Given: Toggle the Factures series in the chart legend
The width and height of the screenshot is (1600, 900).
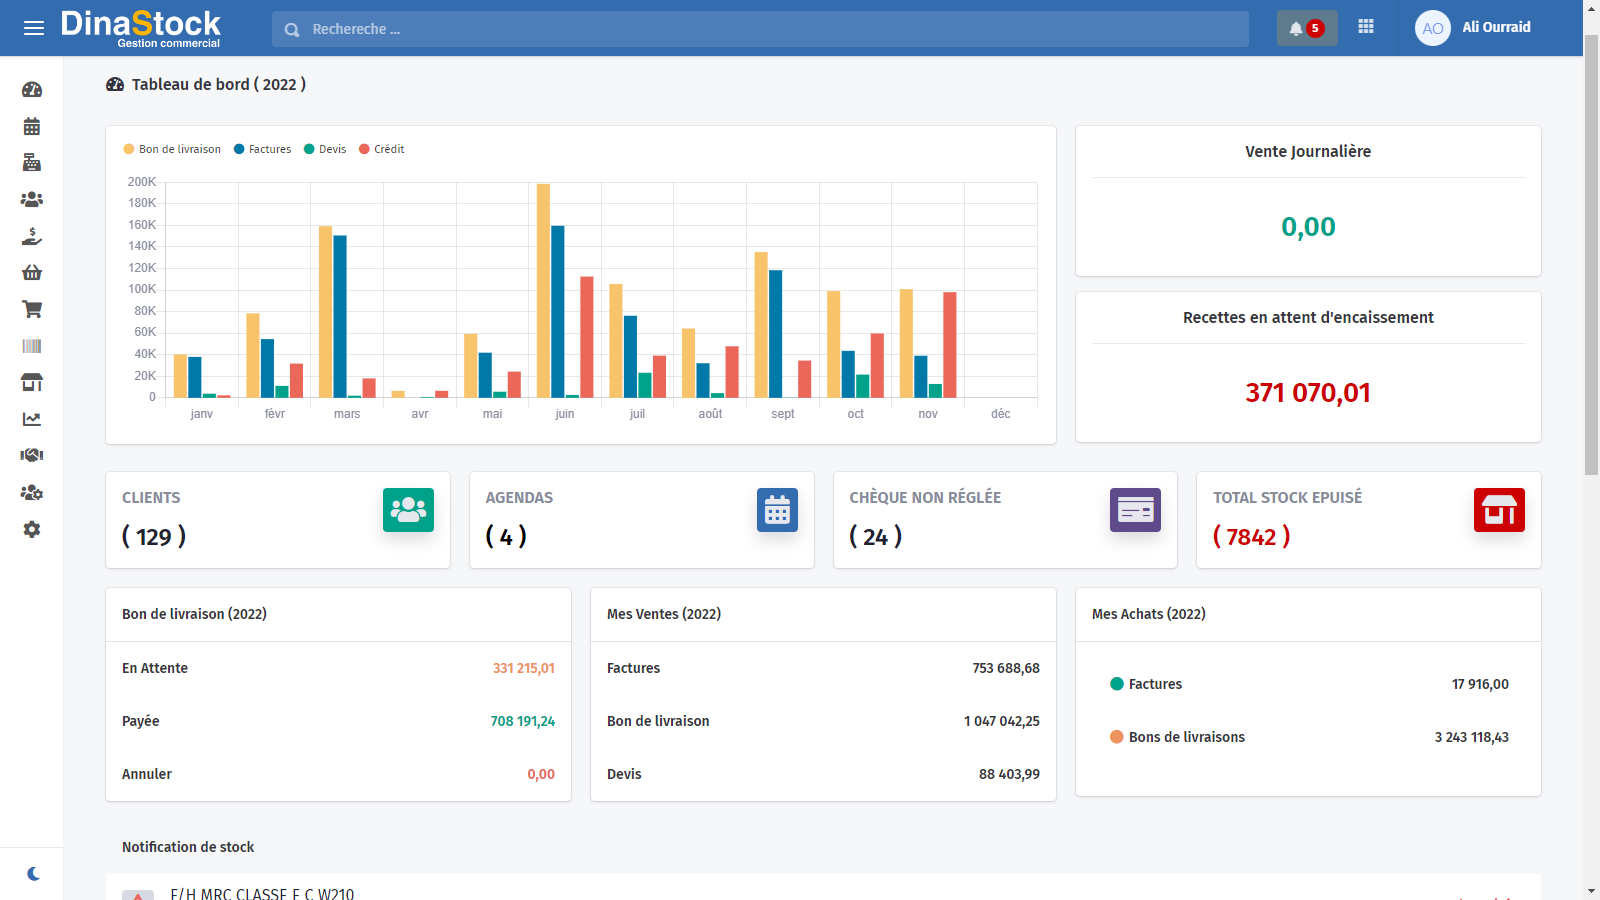Looking at the screenshot, I should 263,149.
